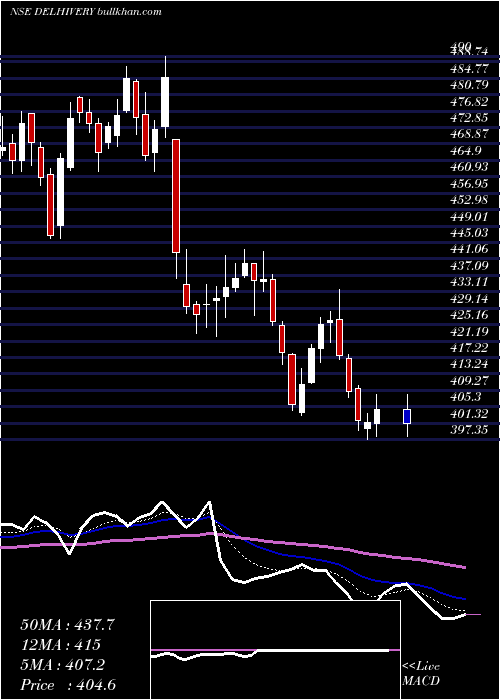500x700 pixels.
Task: Select the 452.98 price level label
Action: tap(469, 201)
